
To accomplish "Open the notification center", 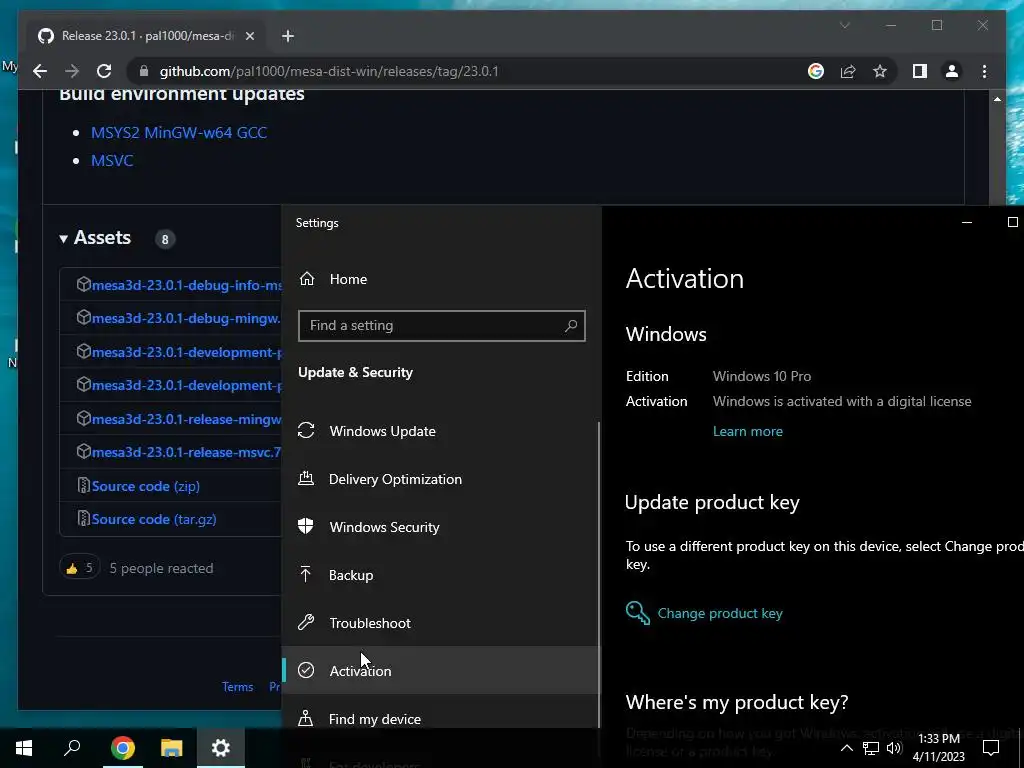I will pyautogui.click(x=991, y=748).
